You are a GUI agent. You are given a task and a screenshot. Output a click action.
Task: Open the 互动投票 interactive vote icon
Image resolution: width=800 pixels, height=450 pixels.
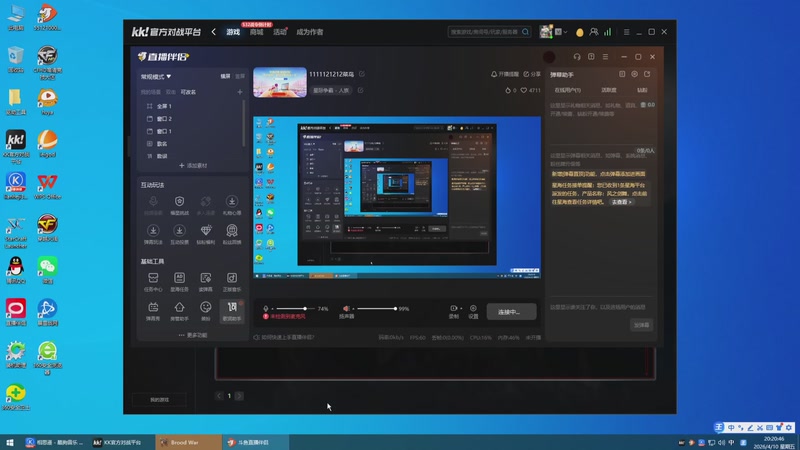point(179,234)
